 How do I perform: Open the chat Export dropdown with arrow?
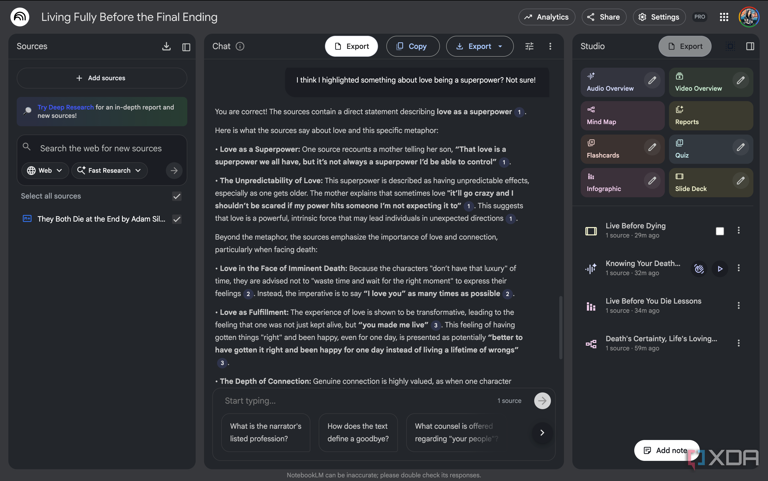[479, 46]
